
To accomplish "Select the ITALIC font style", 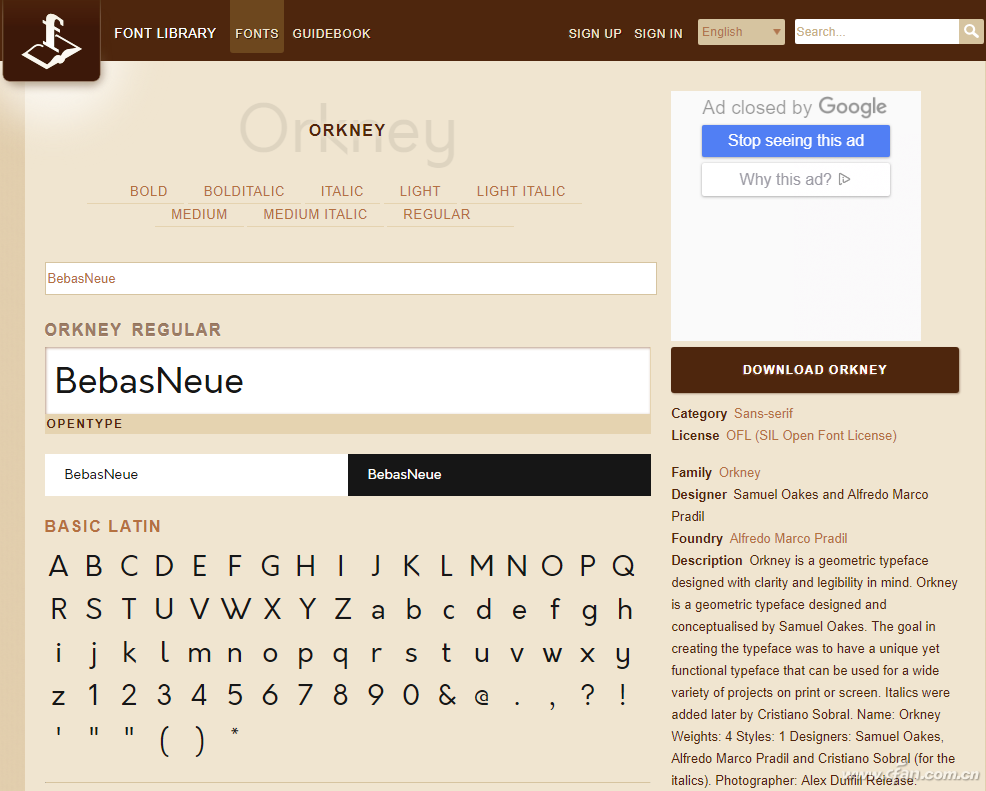I will tap(342, 191).
